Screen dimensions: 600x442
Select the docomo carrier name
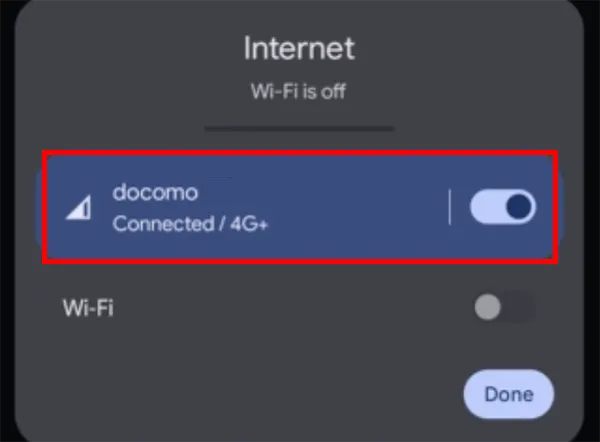[x=155, y=192]
